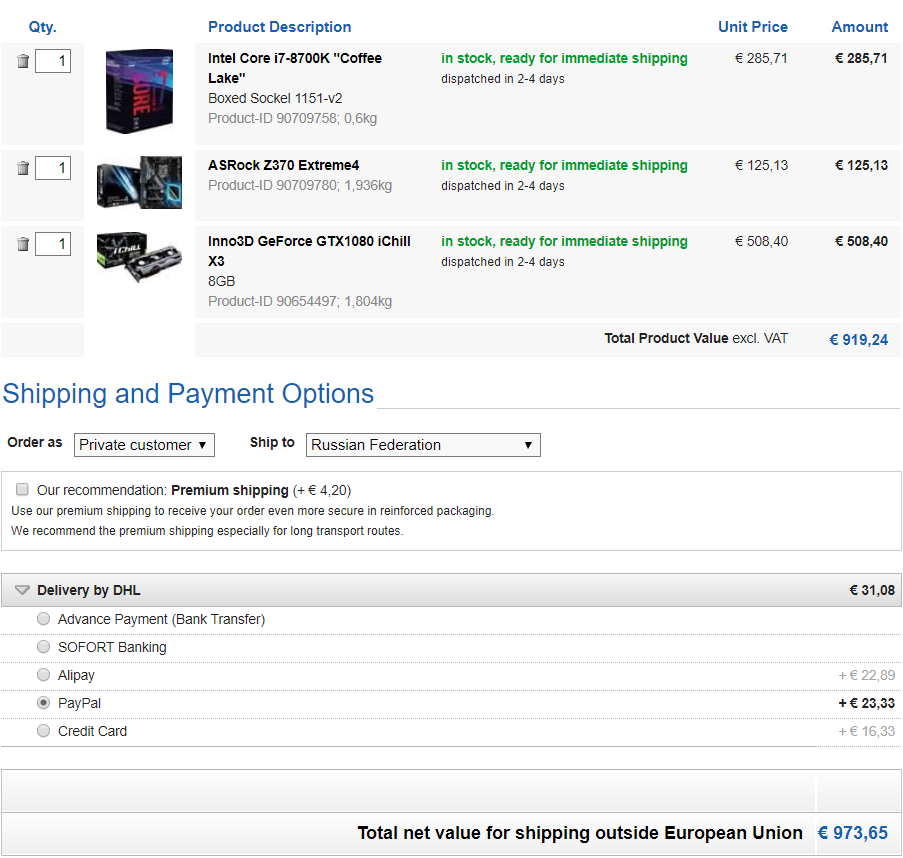Select Advance Payment (Bank Transfer) option

tap(43, 619)
